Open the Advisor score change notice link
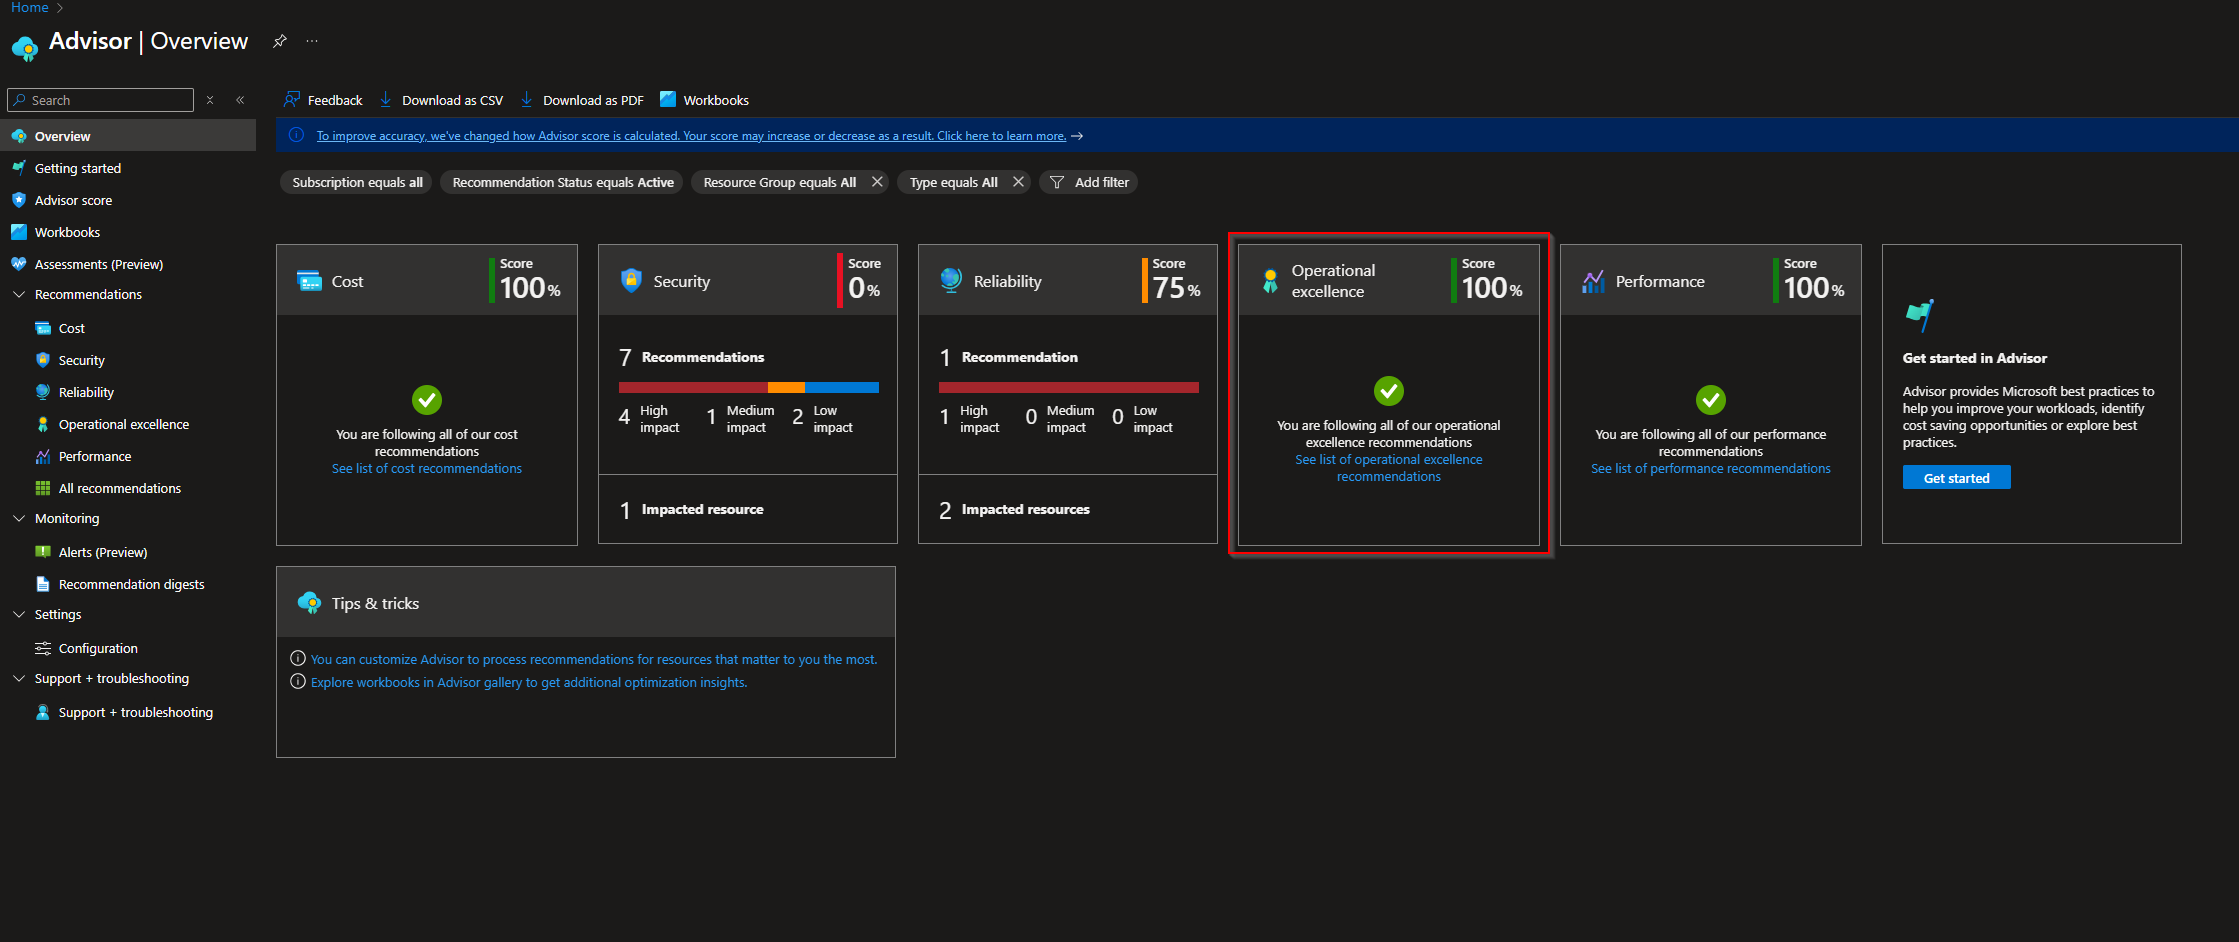 tap(691, 136)
